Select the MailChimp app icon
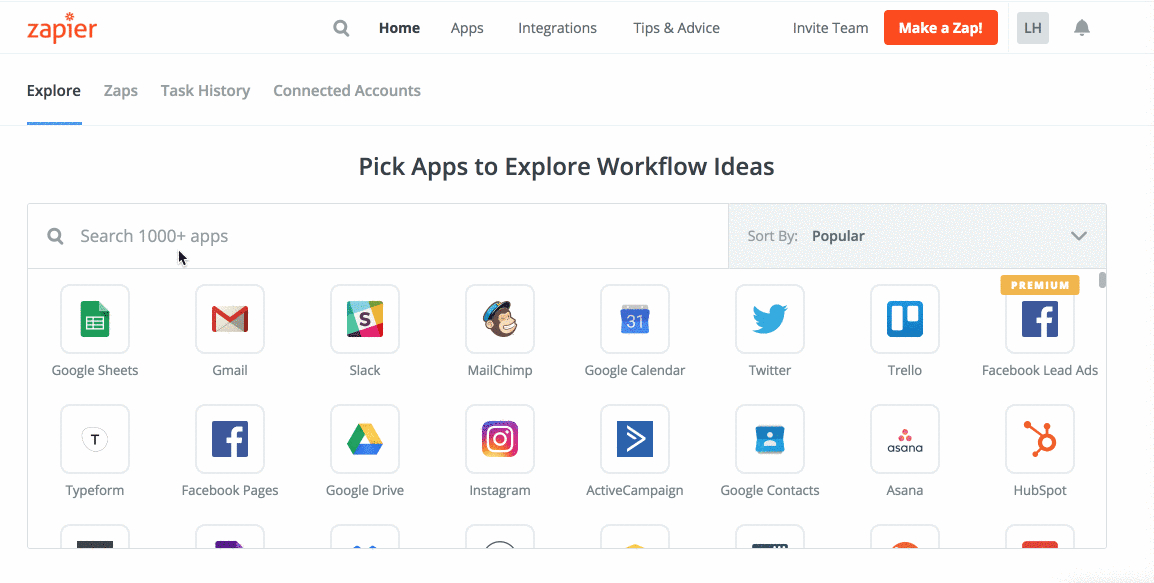 click(500, 319)
